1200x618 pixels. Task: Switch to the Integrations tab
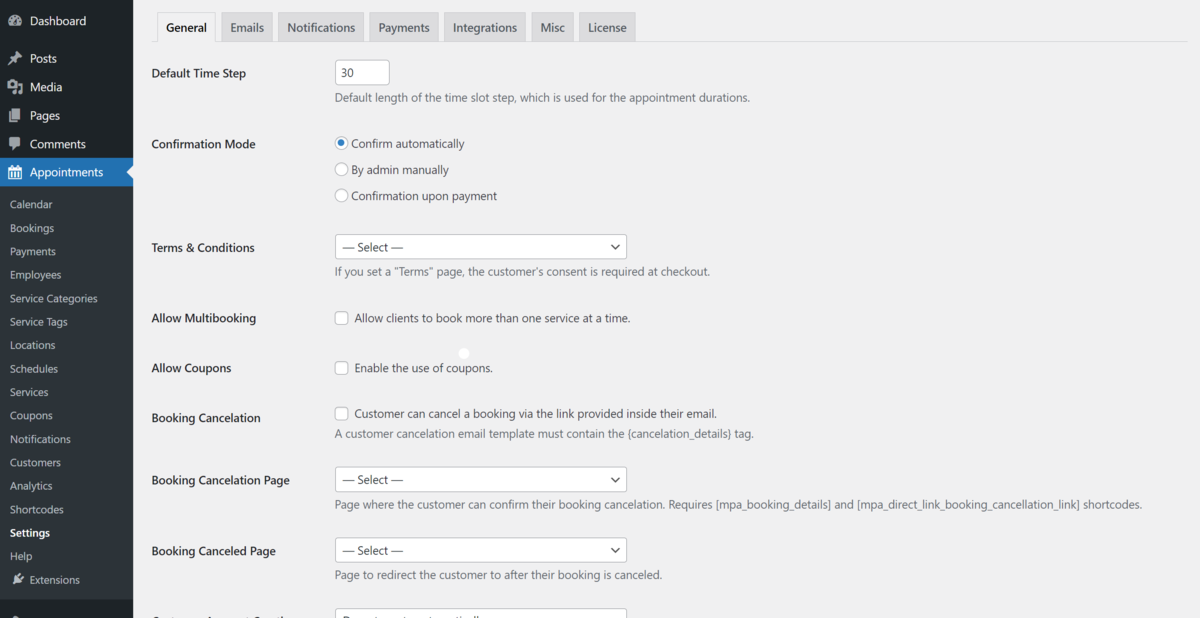[x=485, y=28]
